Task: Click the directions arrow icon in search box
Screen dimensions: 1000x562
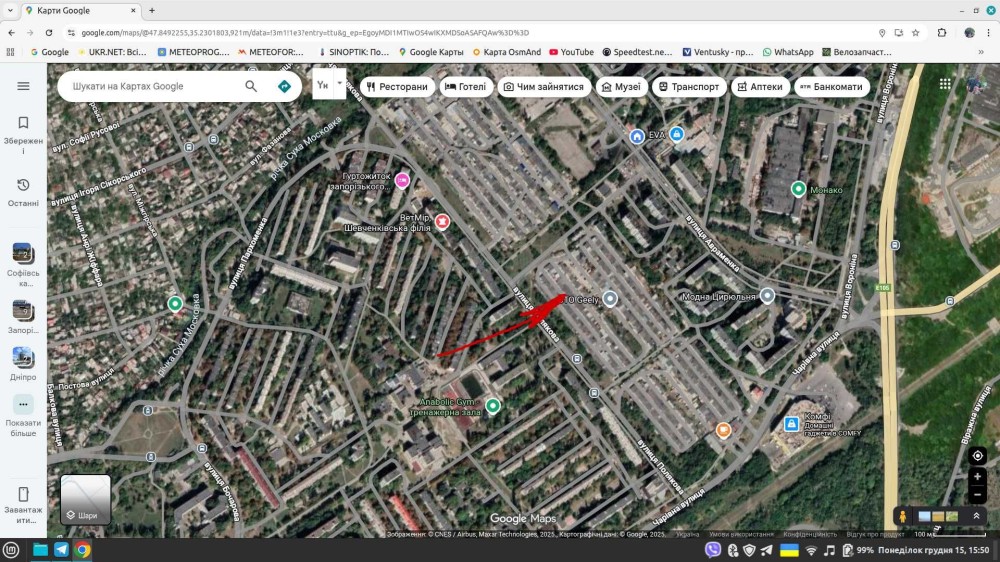Action: tap(284, 86)
